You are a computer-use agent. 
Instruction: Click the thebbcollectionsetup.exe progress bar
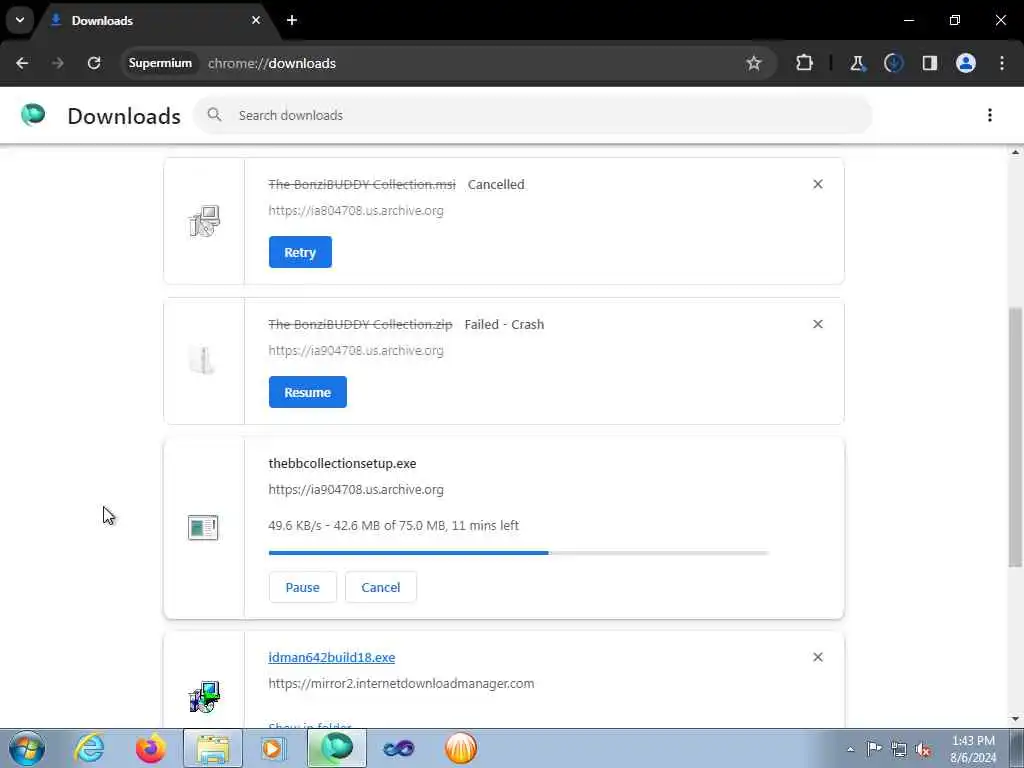[x=519, y=553]
